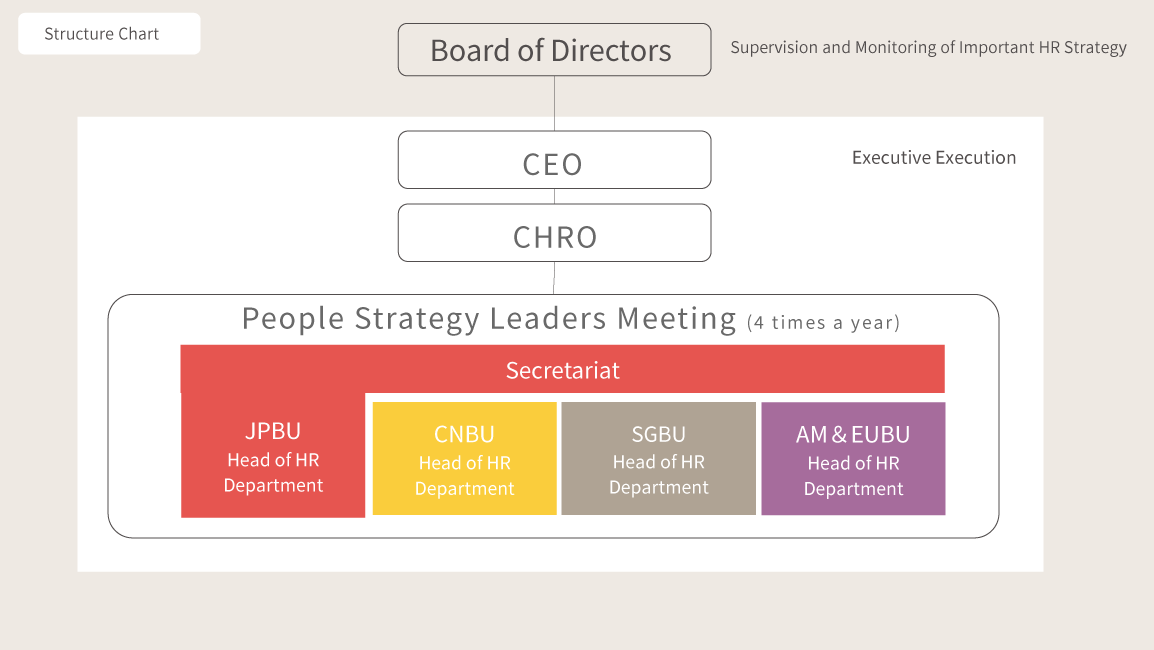Click the Supervision and Monitoring description text

(x=928, y=48)
